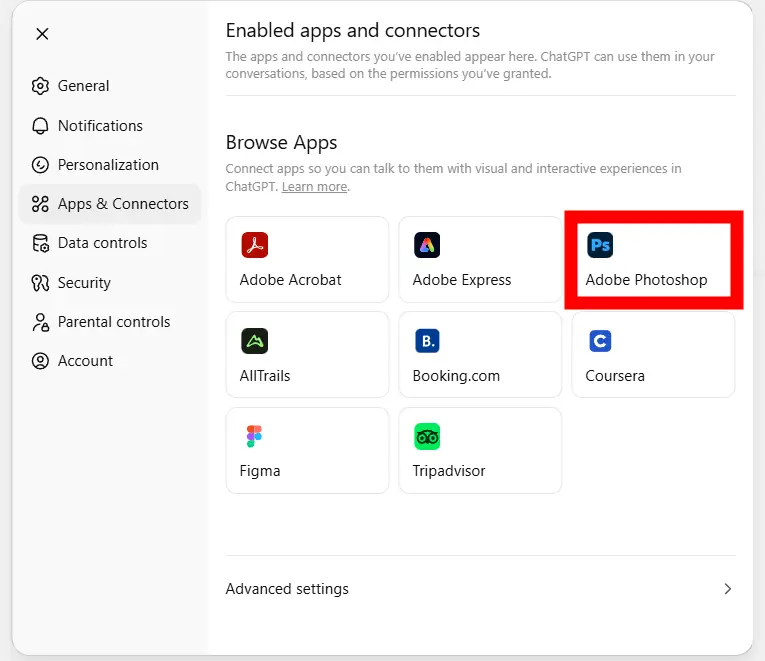Click the Adobe Express app icon

coord(427,245)
